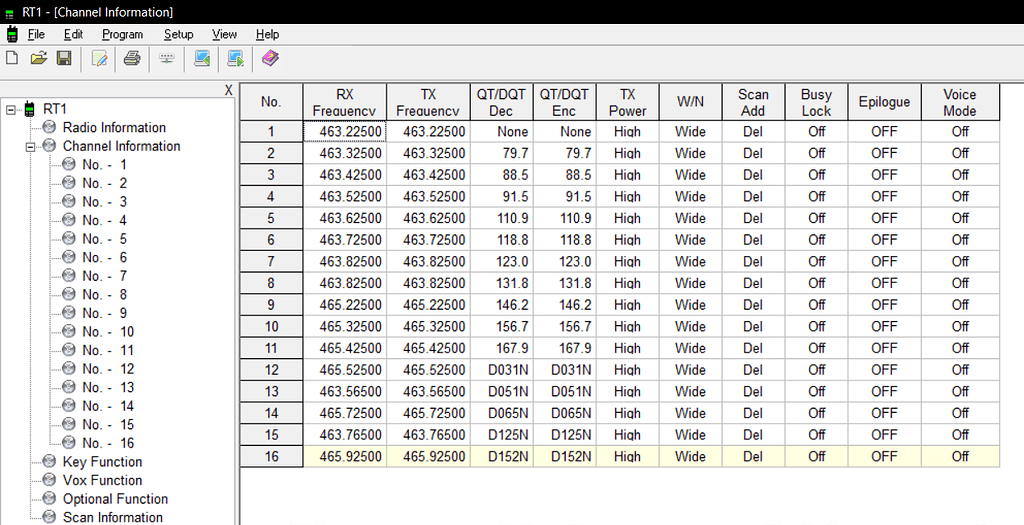Screen dimensions: 1024x525
Task: Click RX Frequency cell for channel 1
Action: (x=344, y=132)
